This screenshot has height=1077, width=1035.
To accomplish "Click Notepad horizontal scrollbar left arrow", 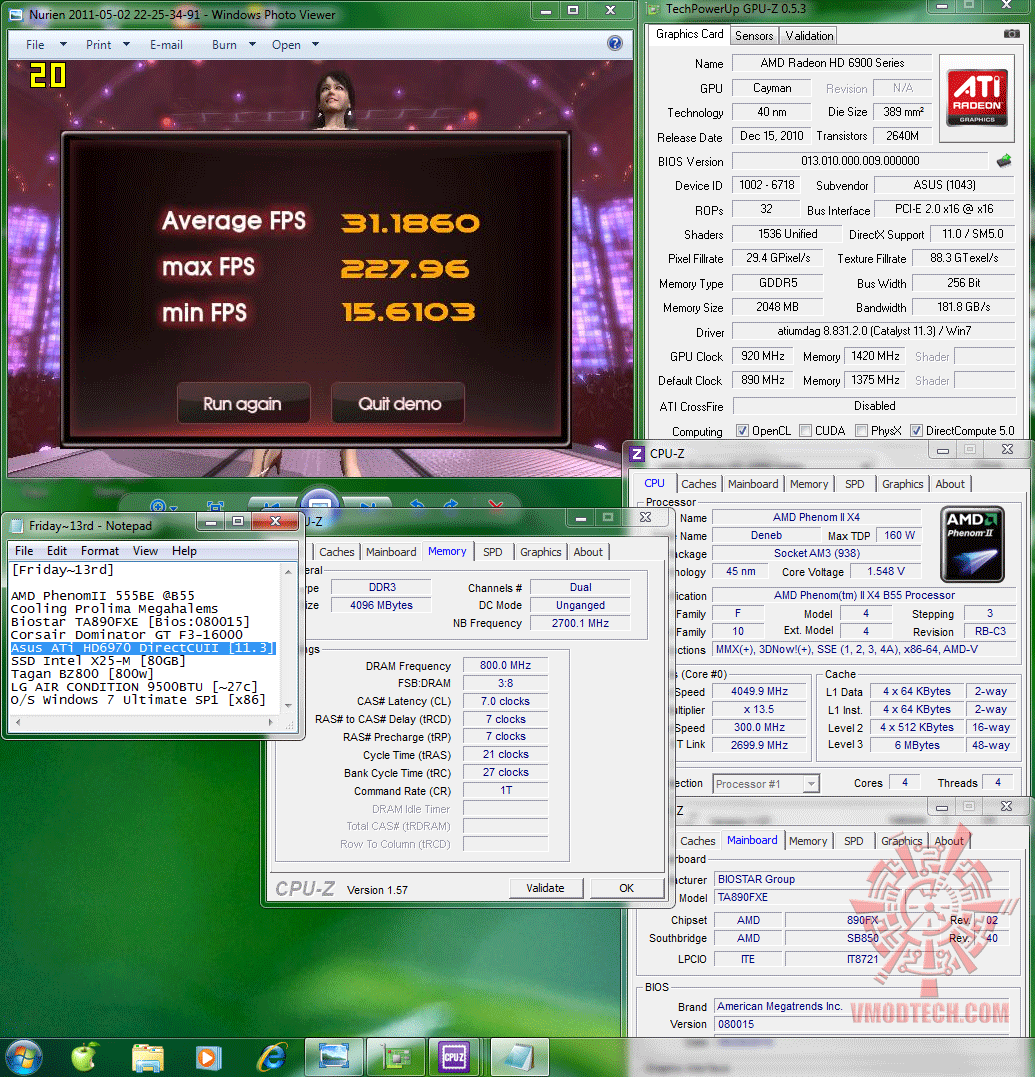I will click(18, 722).
